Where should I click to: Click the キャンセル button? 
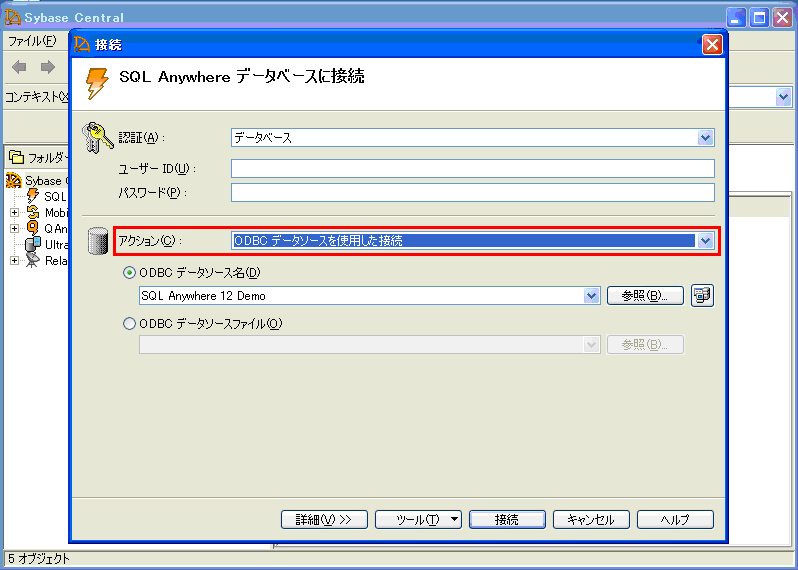[x=590, y=519]
